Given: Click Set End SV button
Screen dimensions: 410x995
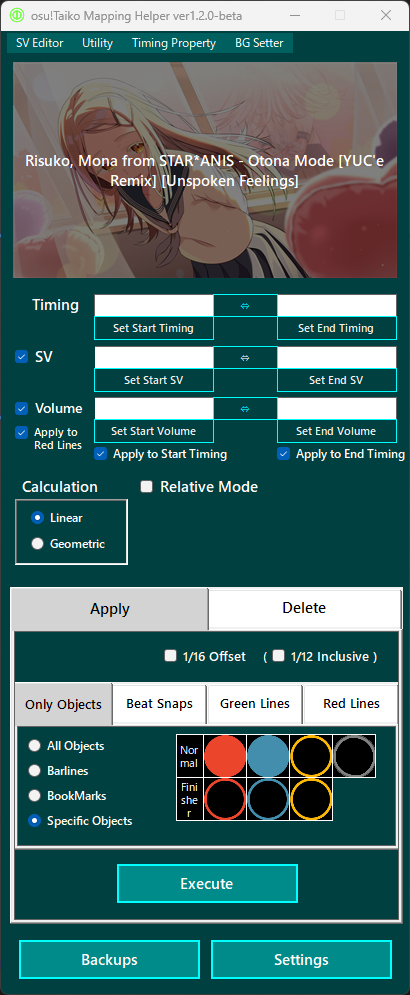Looking at the screenshot, I should [336, 380].
